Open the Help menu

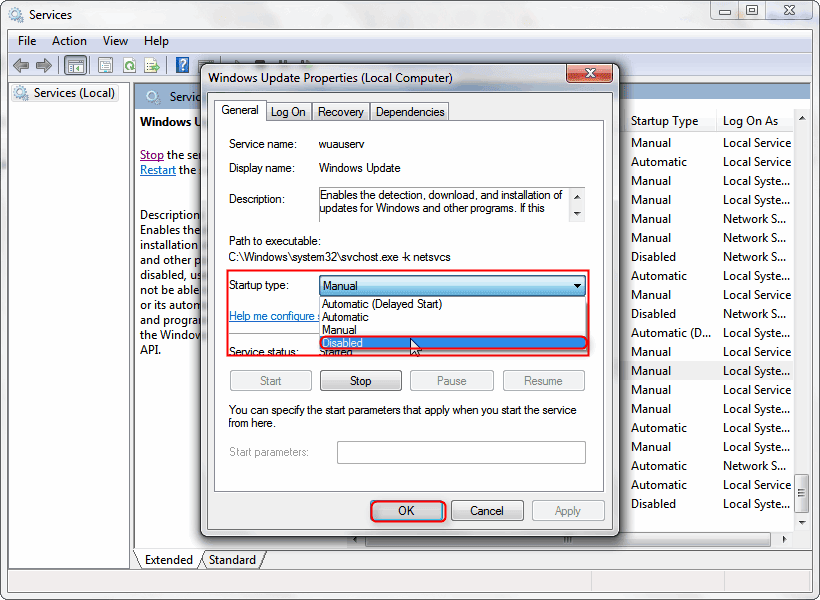click(156, 41)
